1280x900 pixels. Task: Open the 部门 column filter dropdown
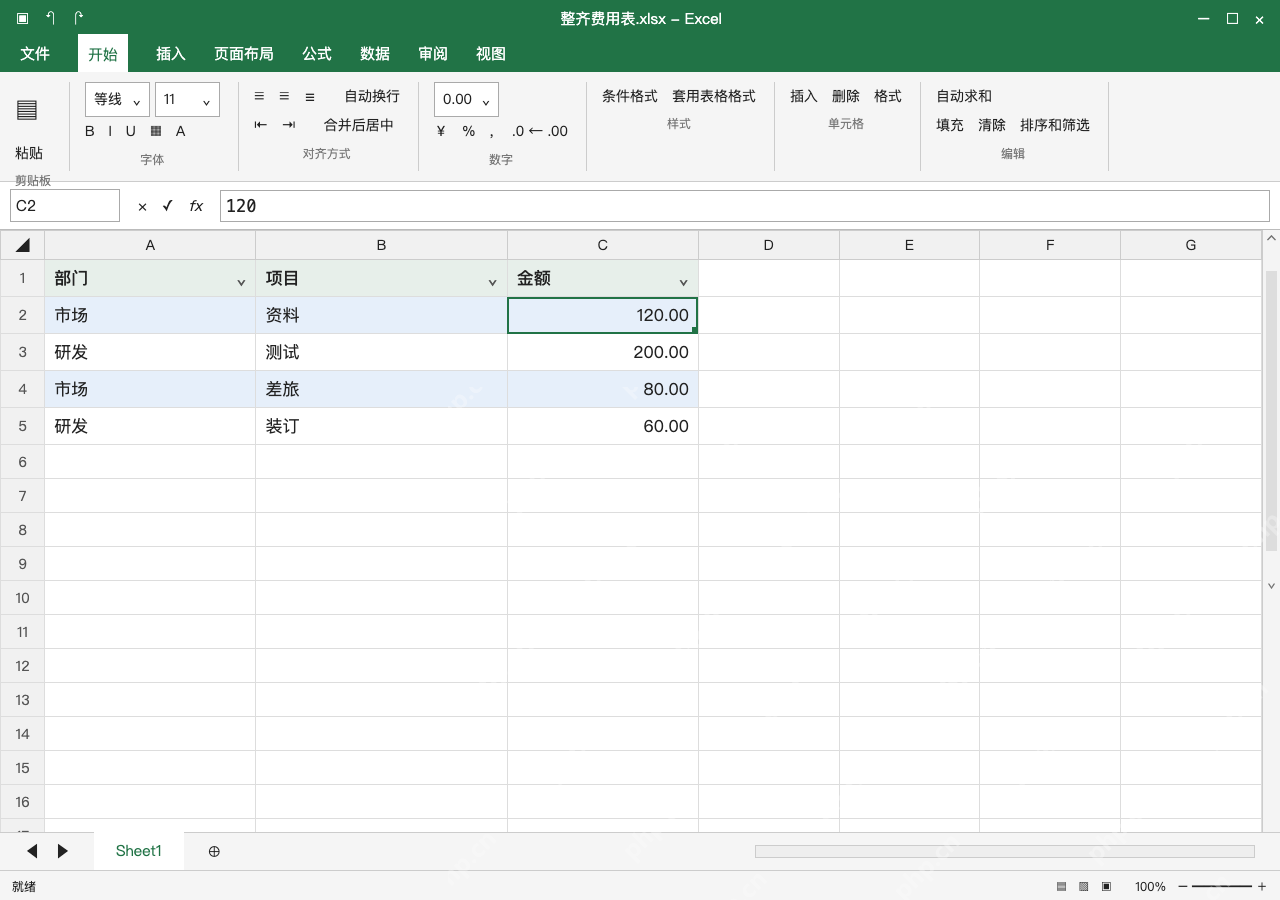241,282
